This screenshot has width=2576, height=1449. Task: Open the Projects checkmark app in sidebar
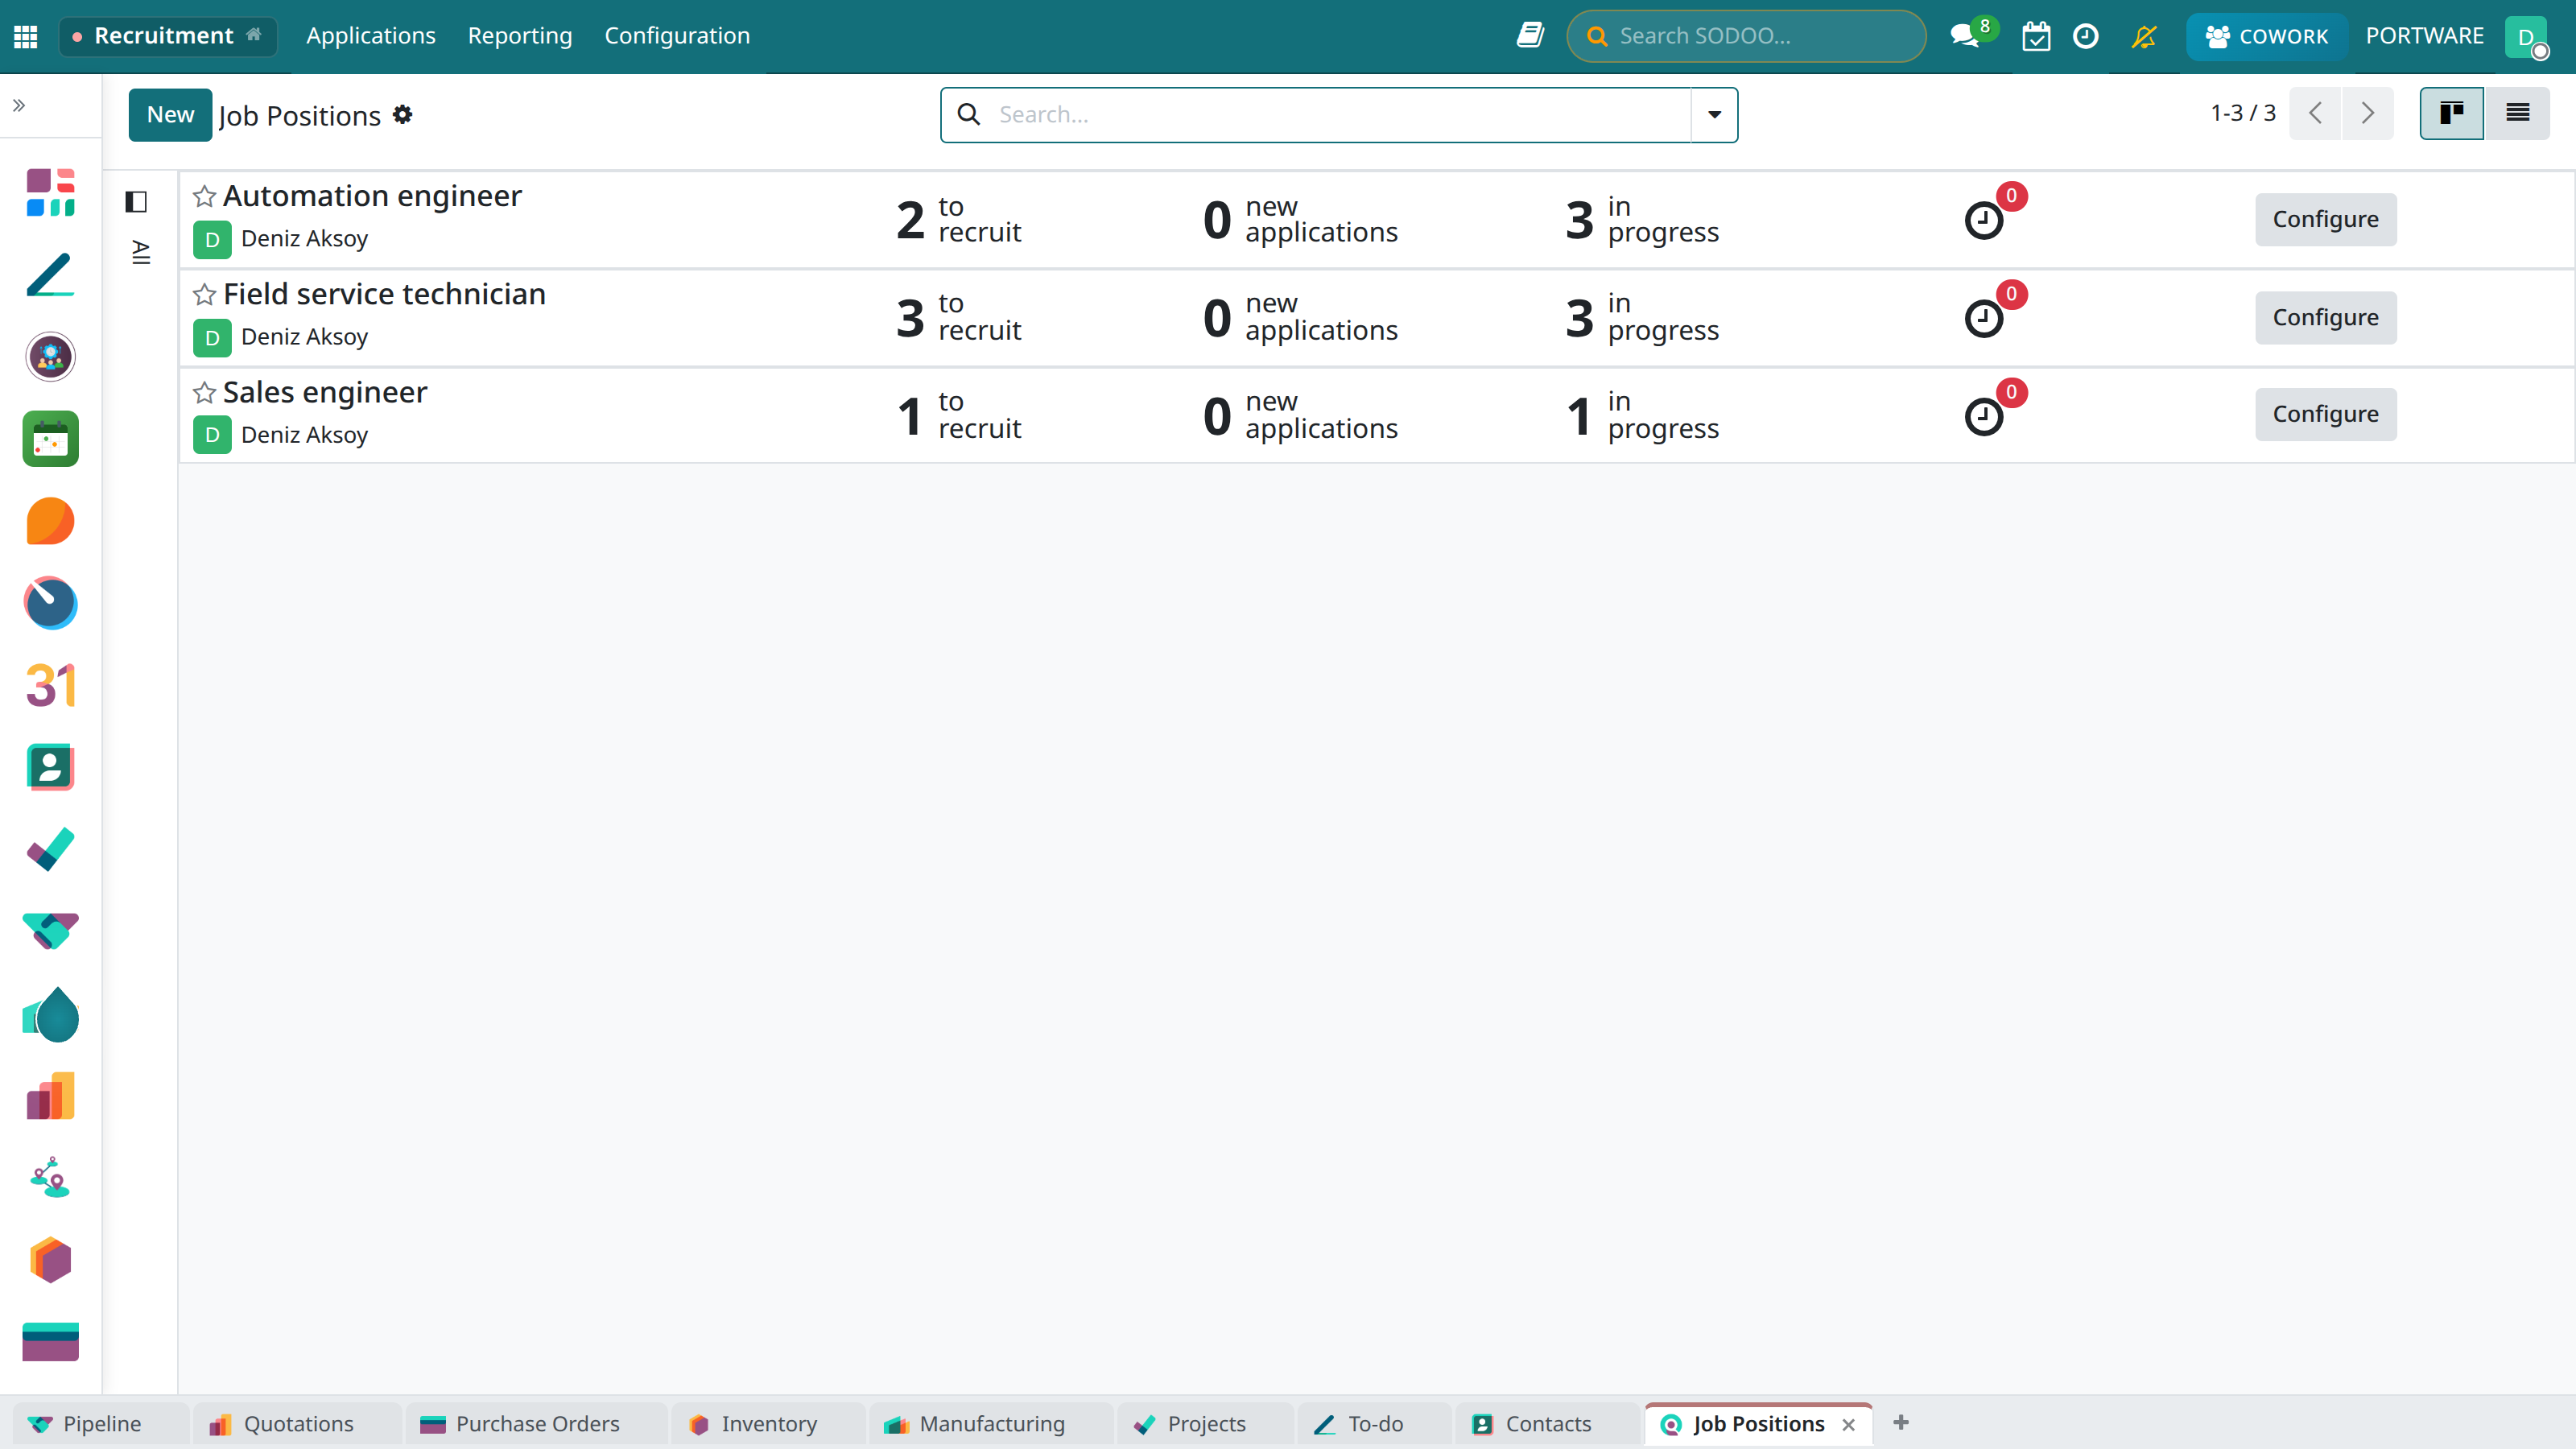click(50, 849)
